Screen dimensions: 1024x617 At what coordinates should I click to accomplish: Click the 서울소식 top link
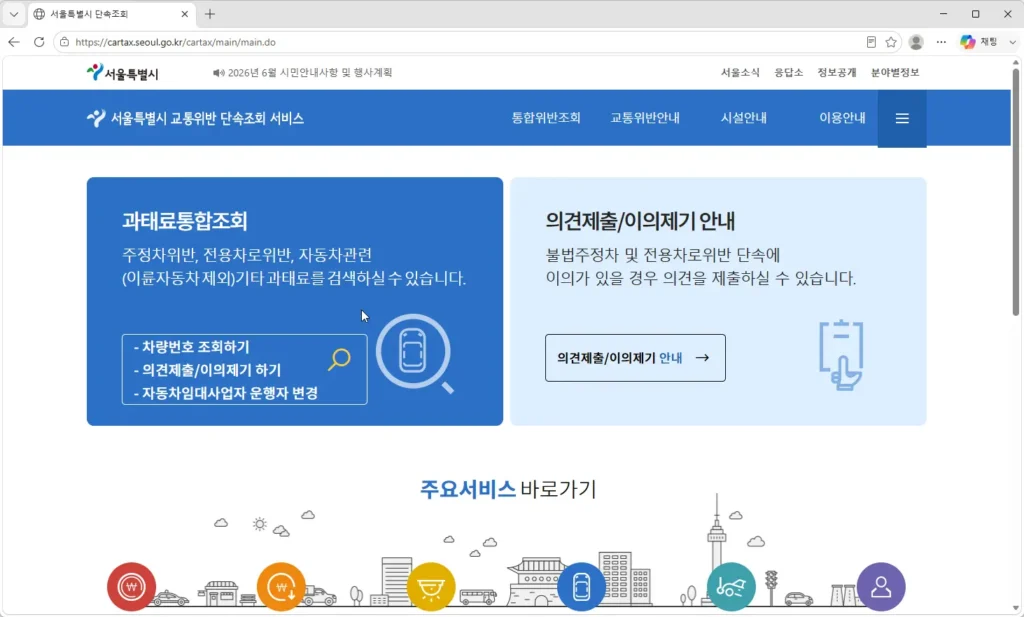point(740,72)
